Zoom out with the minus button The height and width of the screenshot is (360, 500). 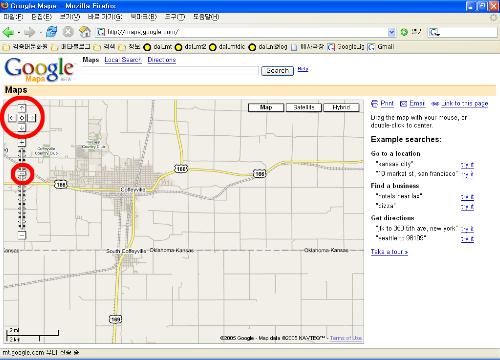22,235
